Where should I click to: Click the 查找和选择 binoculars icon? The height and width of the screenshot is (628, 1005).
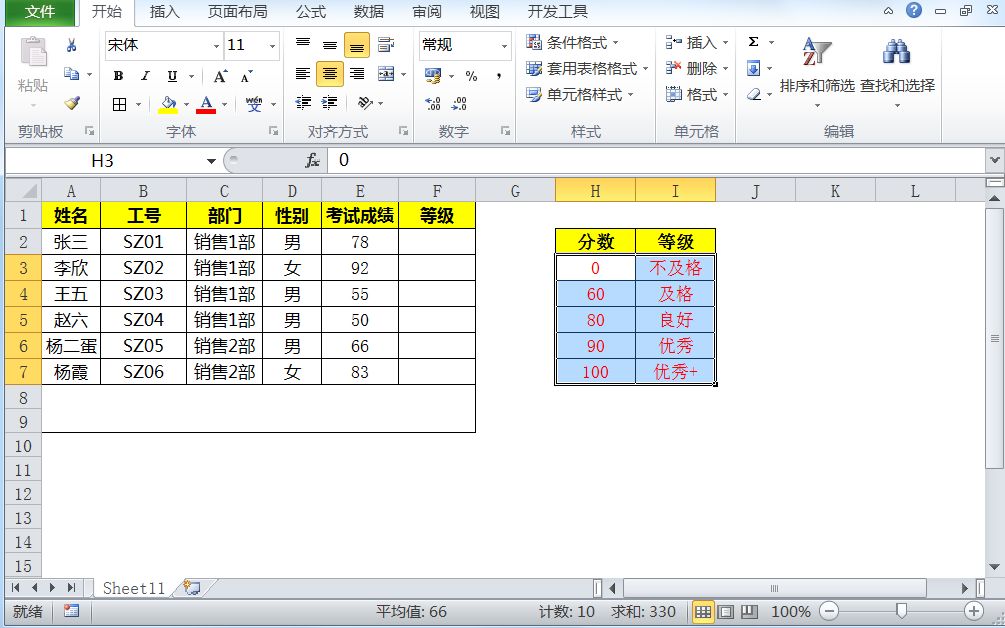pos(897,53)
